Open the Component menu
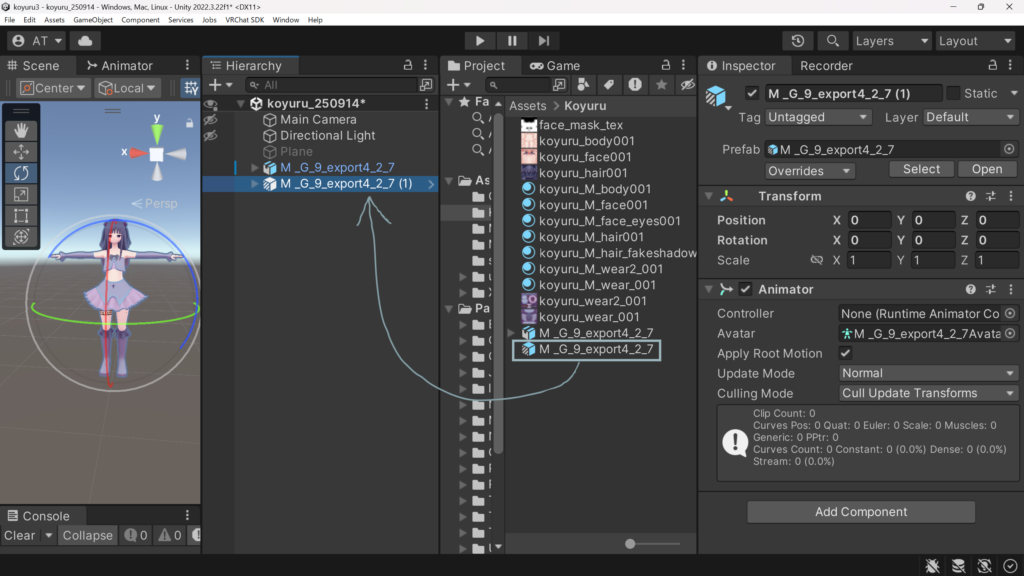The width and height of the screenshot is (1024, 576). tap(140, 20)
